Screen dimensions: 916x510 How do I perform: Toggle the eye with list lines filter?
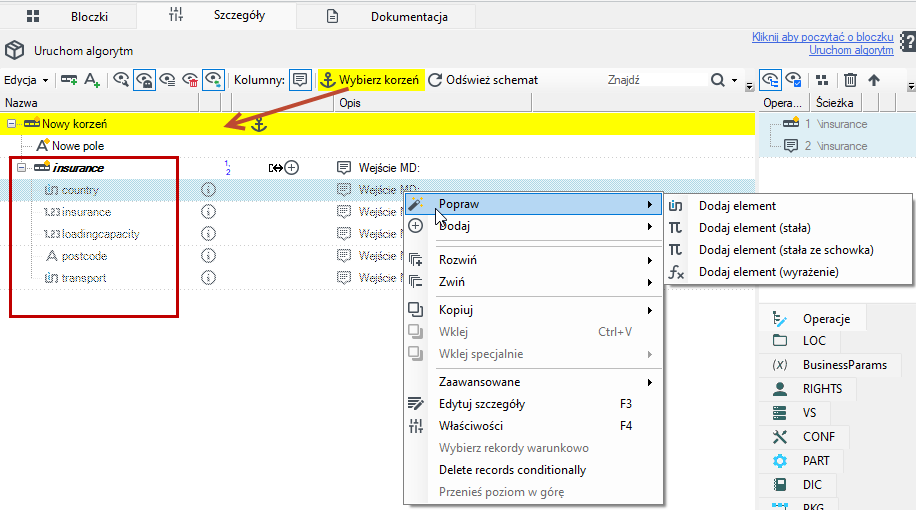pos(168,80)
